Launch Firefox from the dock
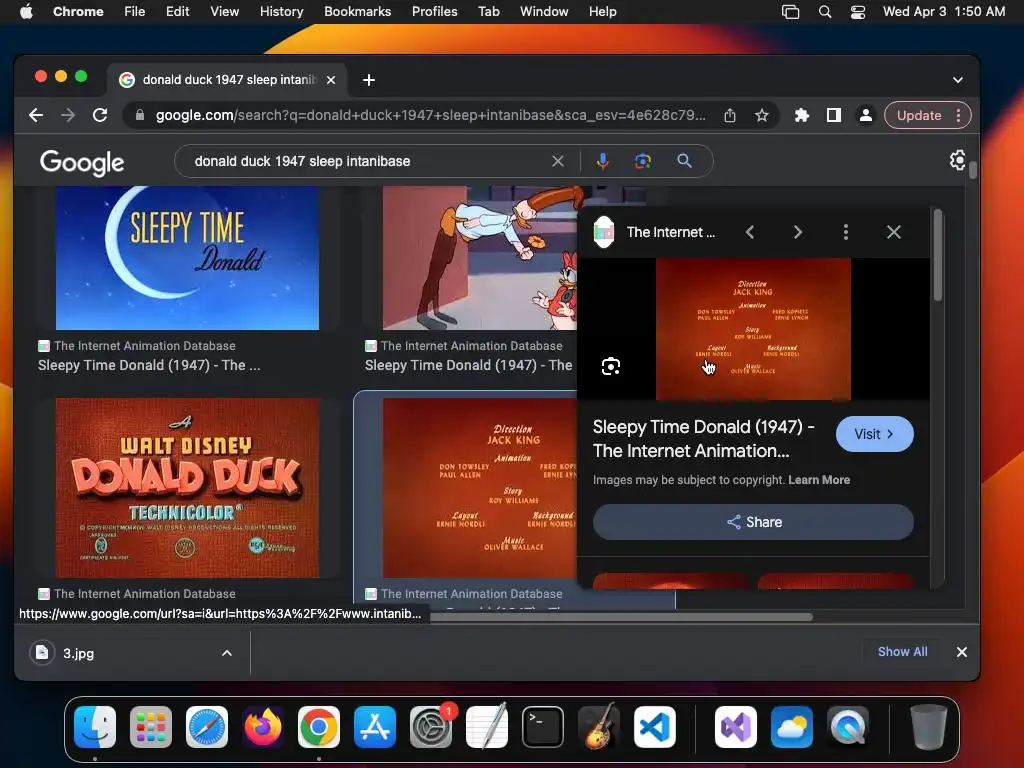 point(263,727)
